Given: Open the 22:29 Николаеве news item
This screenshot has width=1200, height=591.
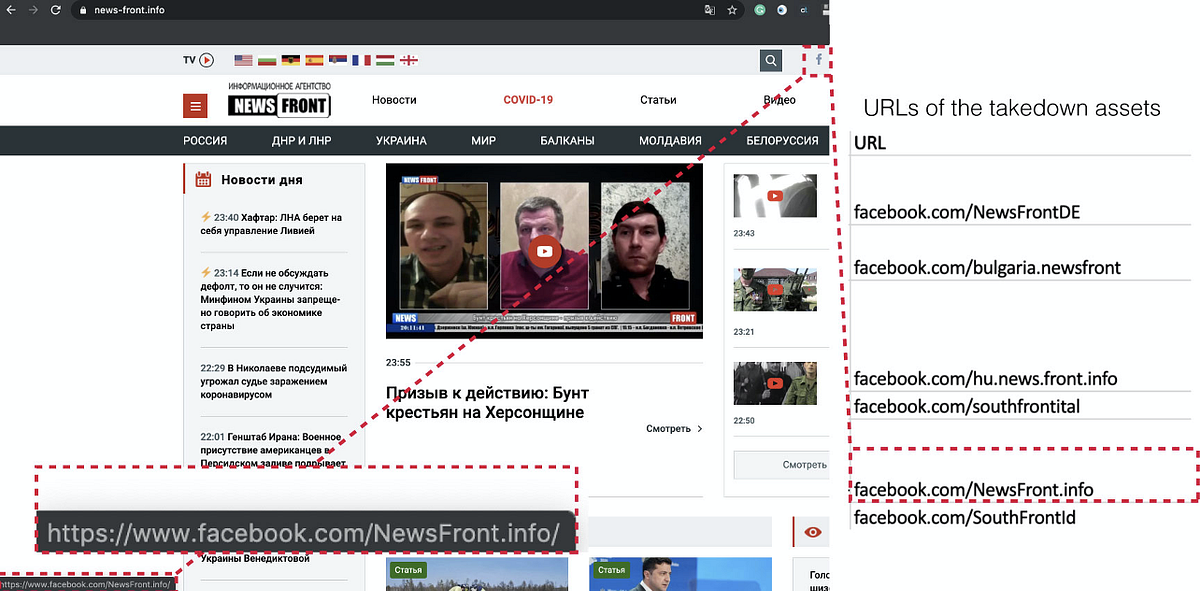Looking at the screenshot, I should (x=272, y=381).
